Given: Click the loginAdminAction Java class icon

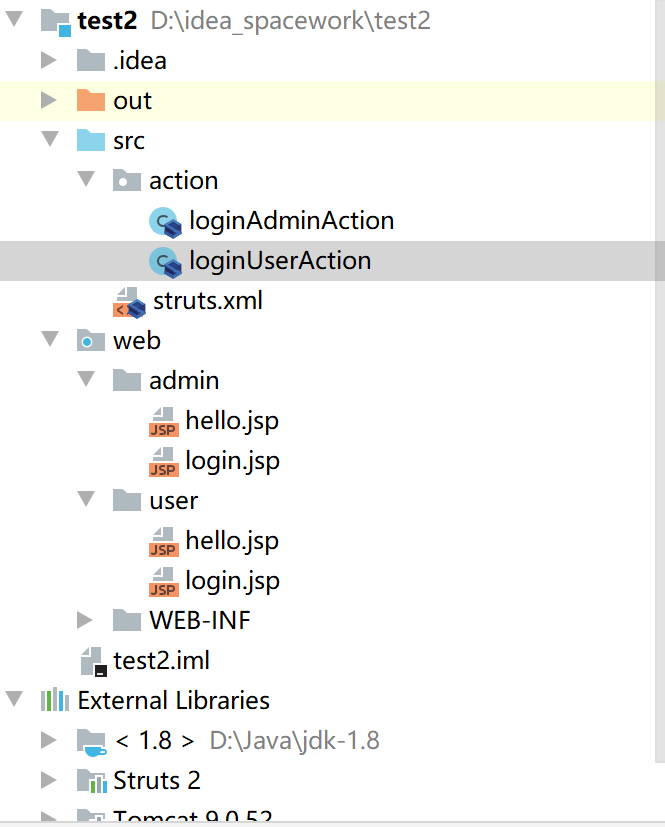Looking at the screenshot, I should [165, 221].
